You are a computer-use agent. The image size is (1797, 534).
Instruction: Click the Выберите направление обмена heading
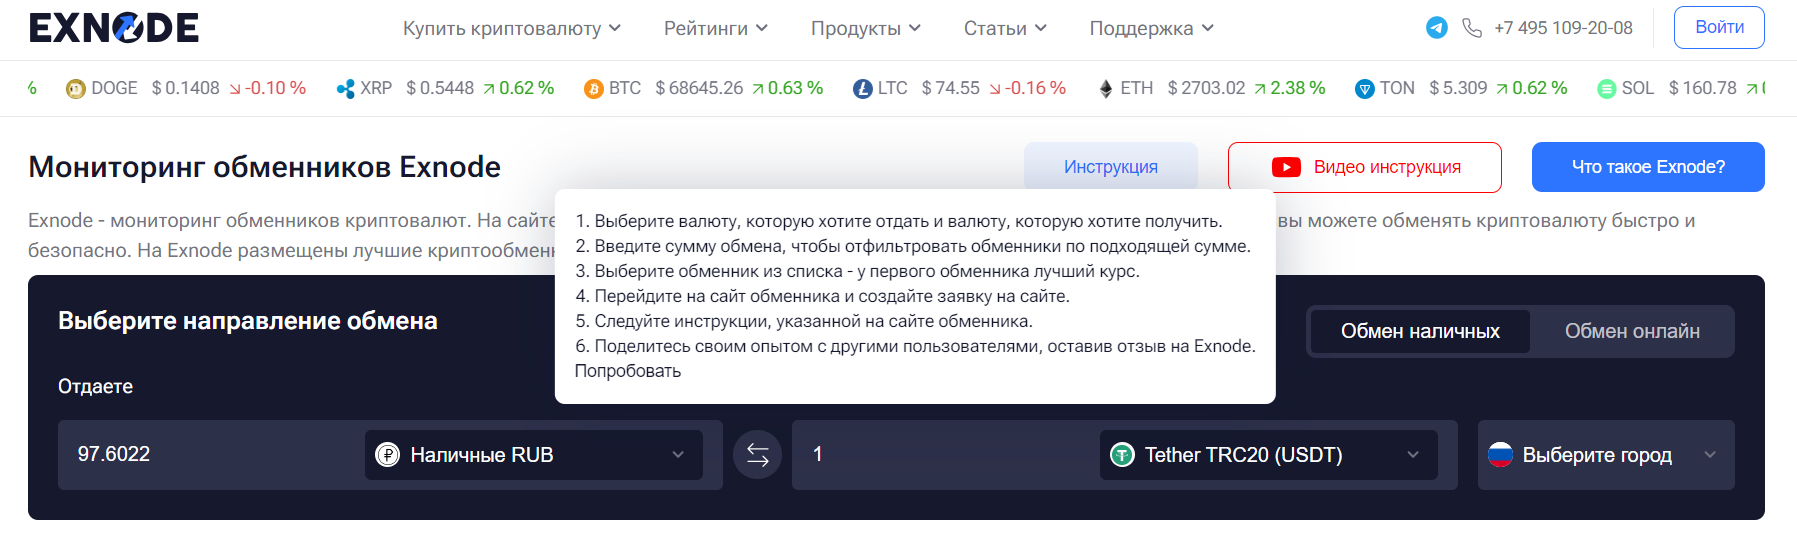248,321
